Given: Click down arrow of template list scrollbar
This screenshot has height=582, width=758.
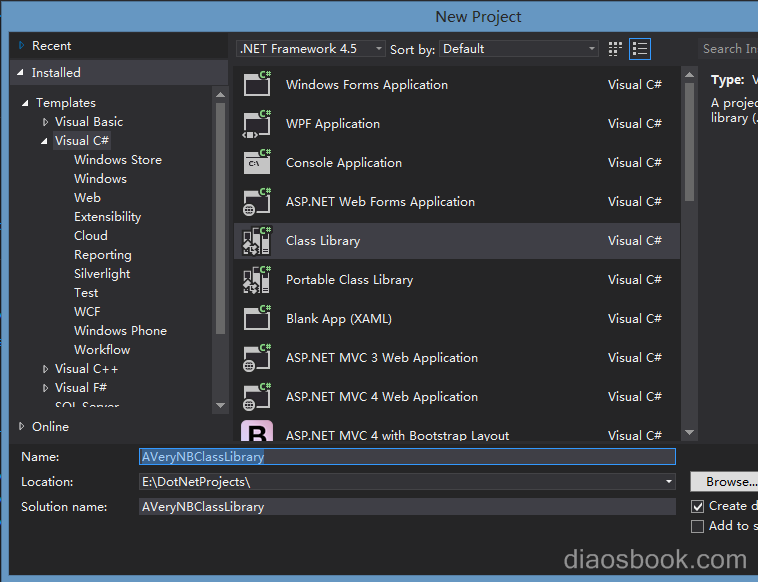Looking at the screenshot, I should click(689, 433).
